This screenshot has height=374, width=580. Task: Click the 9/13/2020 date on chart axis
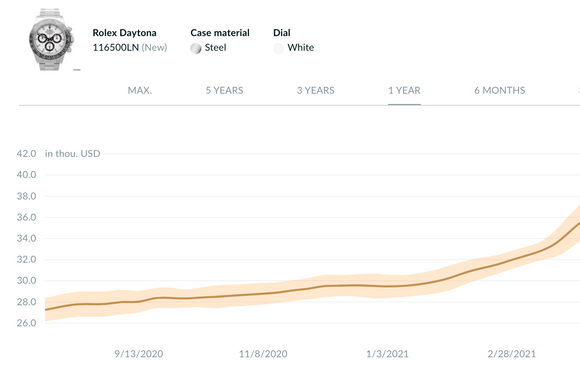coord(139,354)
